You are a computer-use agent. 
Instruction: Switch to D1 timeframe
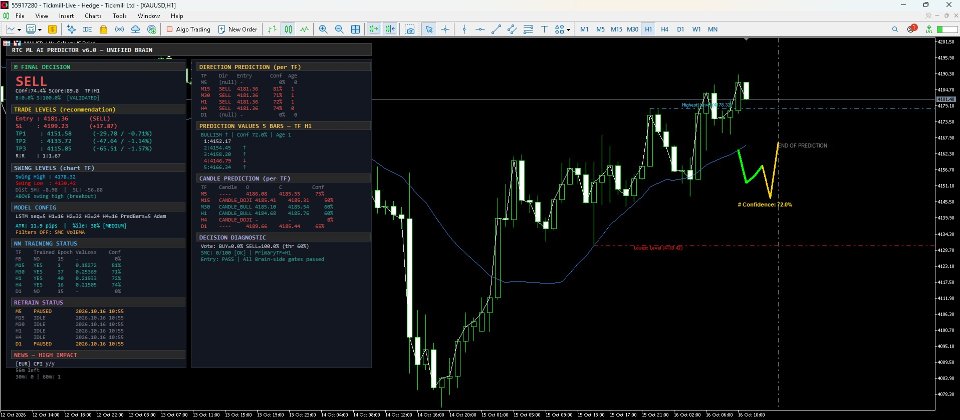click(680, 29)
